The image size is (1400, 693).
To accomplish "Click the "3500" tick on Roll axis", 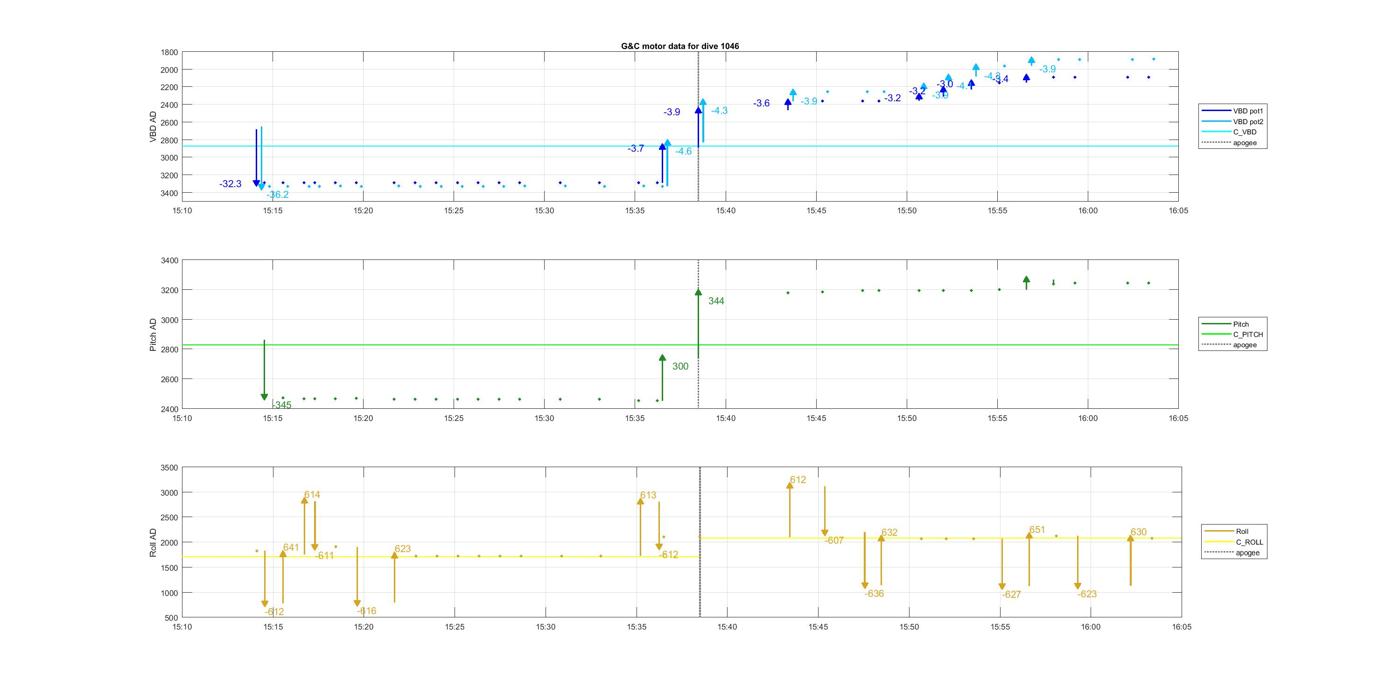I will [169, 468].
